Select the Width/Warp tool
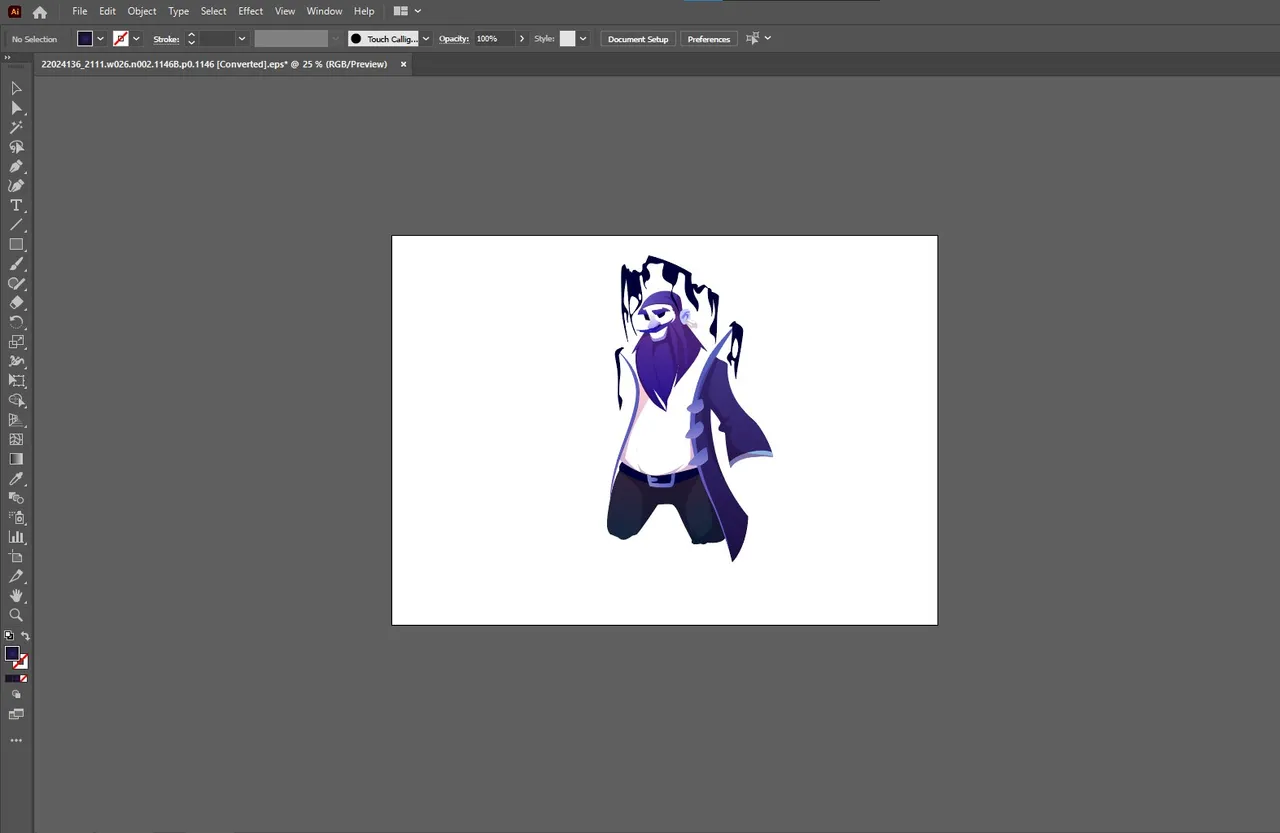1280x833 pixels. coord(16,361)
